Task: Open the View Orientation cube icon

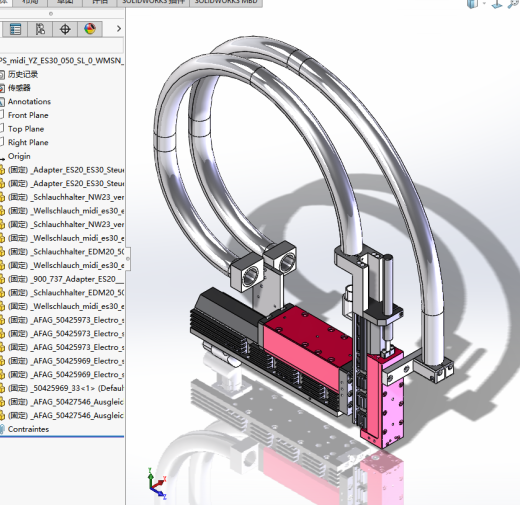Action: (473, 4)
